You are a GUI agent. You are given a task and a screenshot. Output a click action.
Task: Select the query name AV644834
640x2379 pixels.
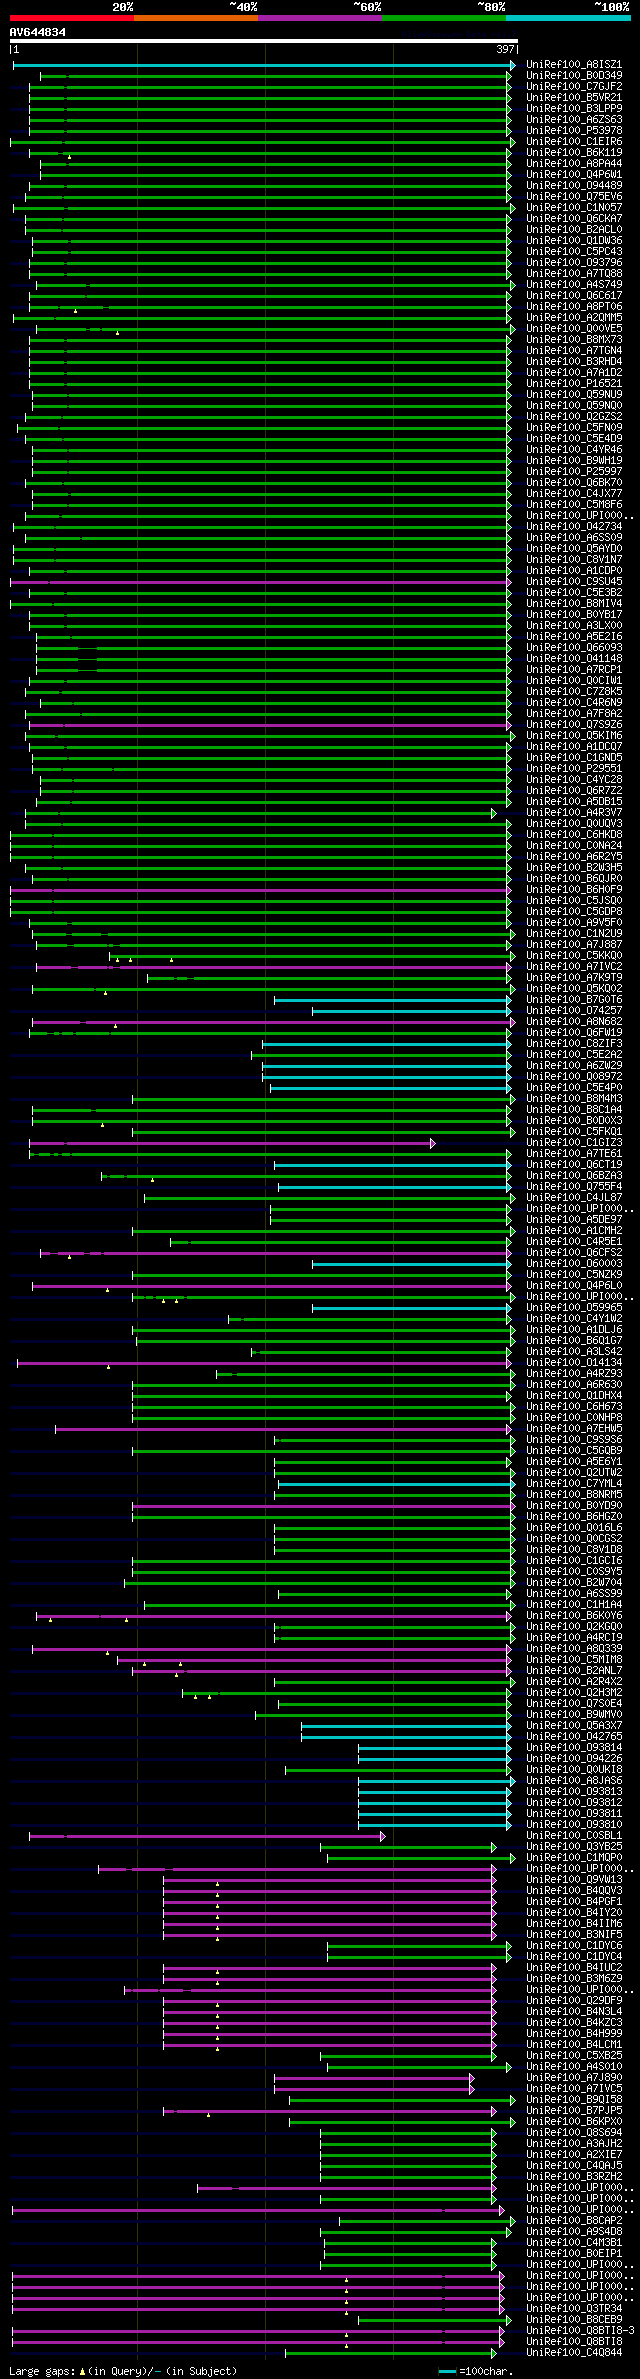(x=38, y=32)
